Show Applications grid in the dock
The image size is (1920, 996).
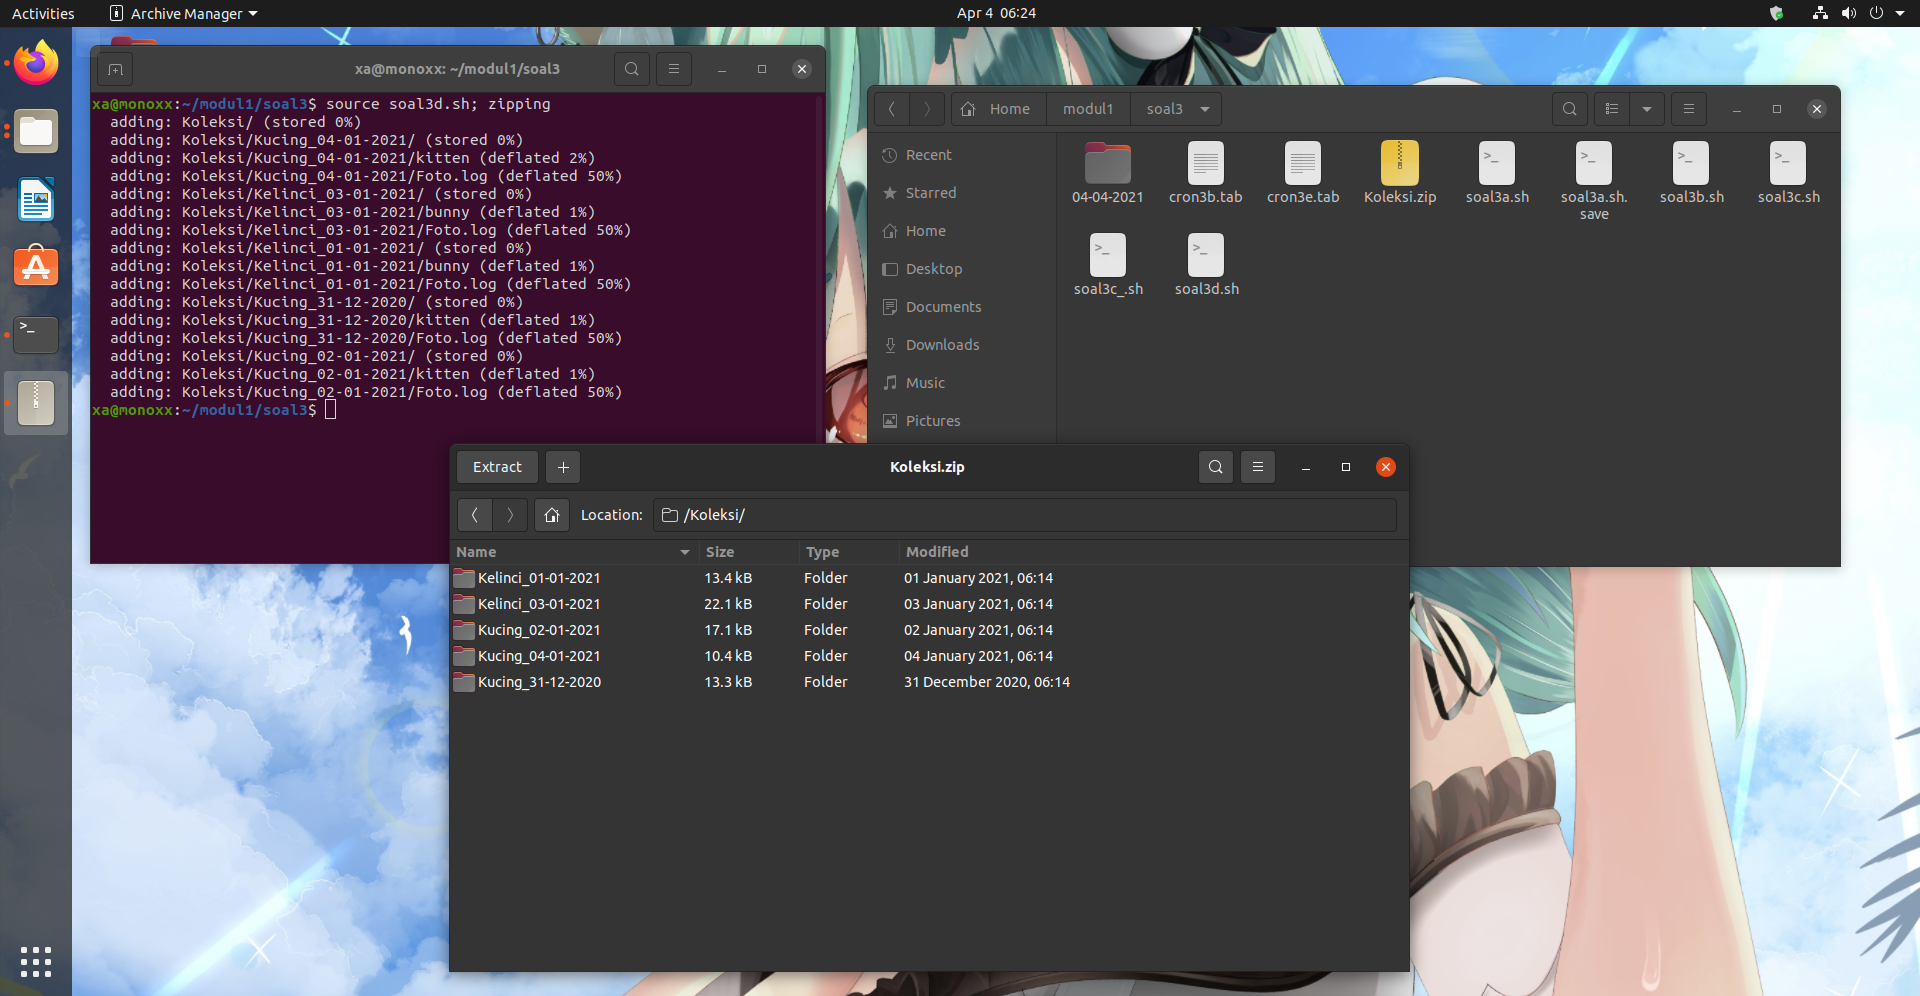(36, 962)
